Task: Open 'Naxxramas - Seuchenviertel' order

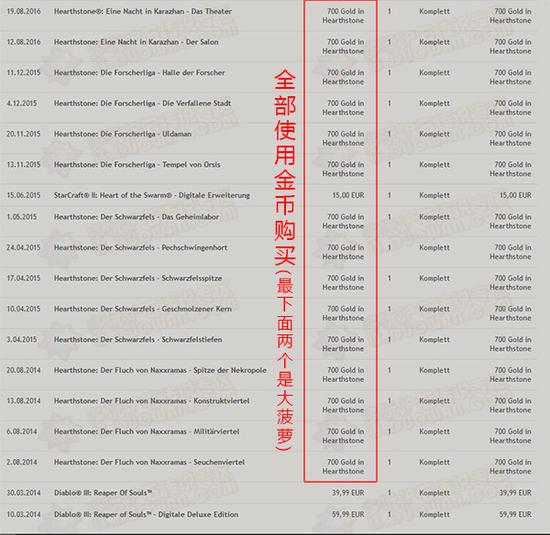Action: tap(149, 462)
